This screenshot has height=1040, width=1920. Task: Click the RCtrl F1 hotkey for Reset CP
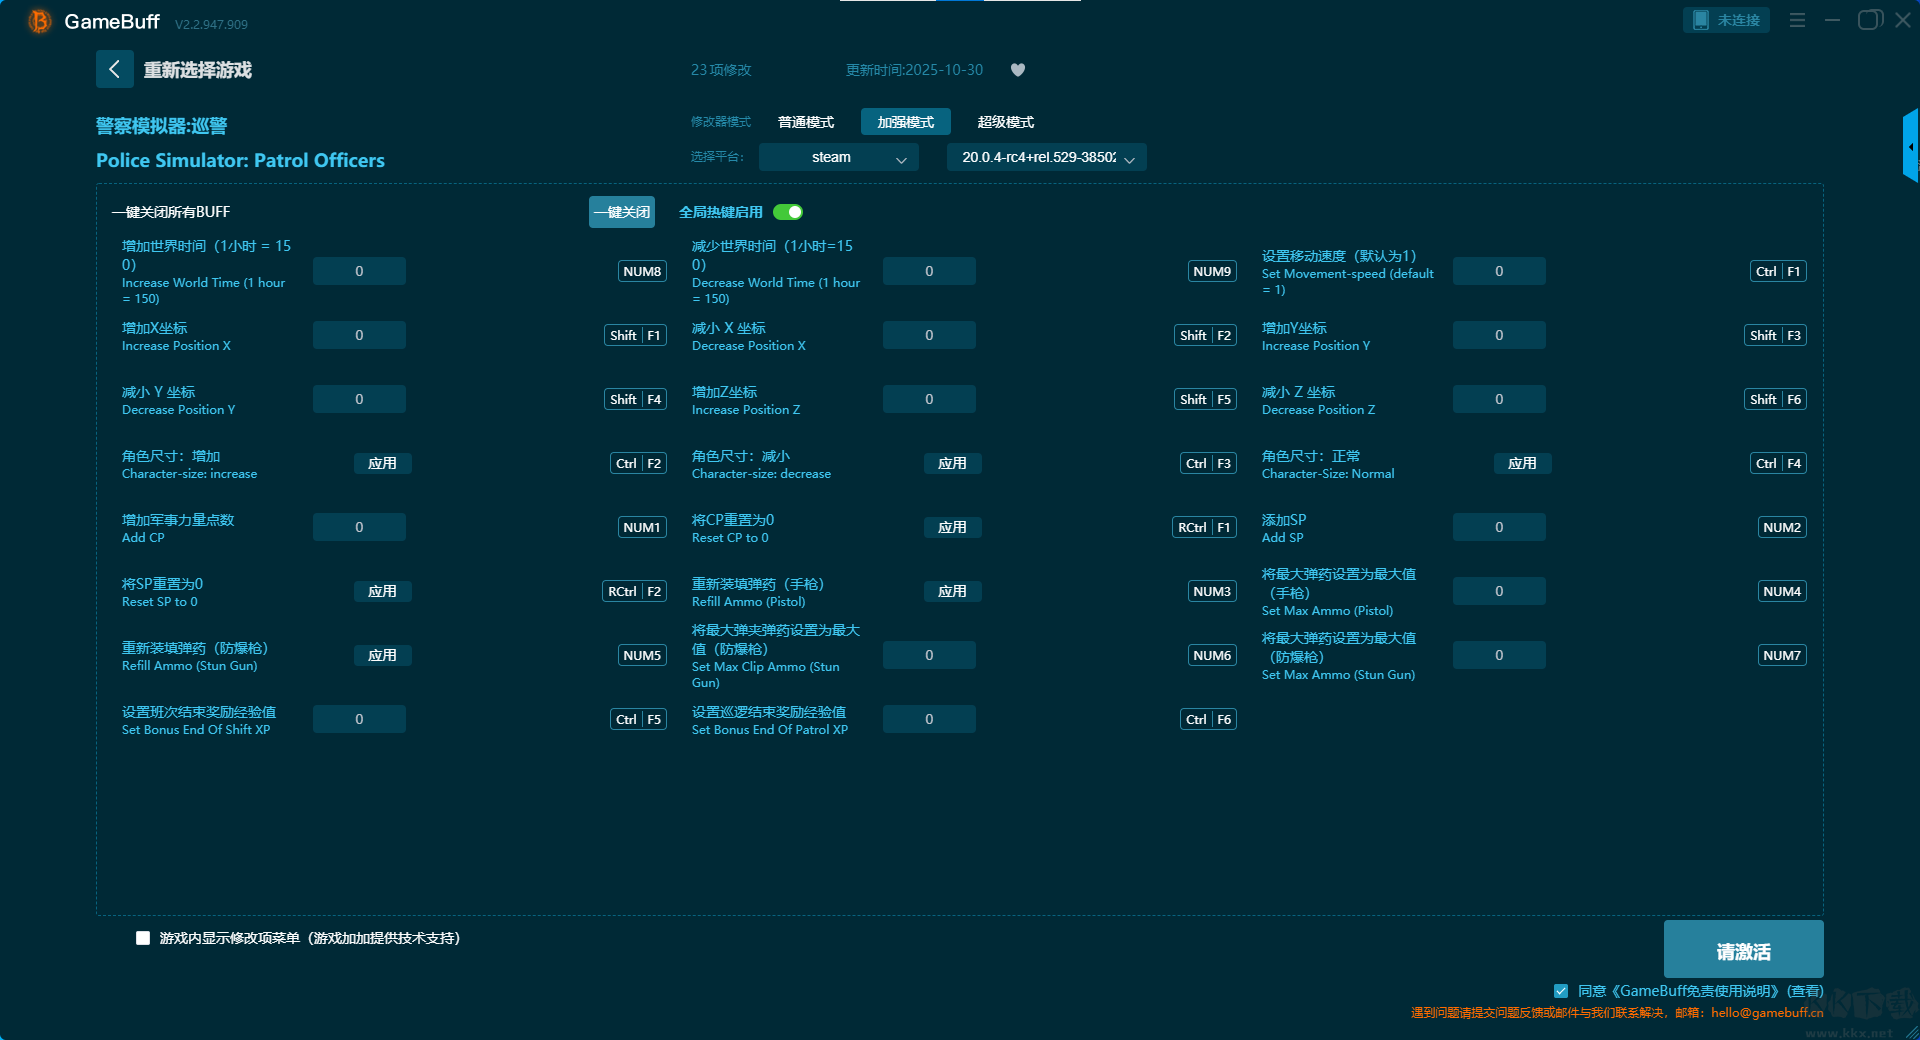pos(1205,527)
